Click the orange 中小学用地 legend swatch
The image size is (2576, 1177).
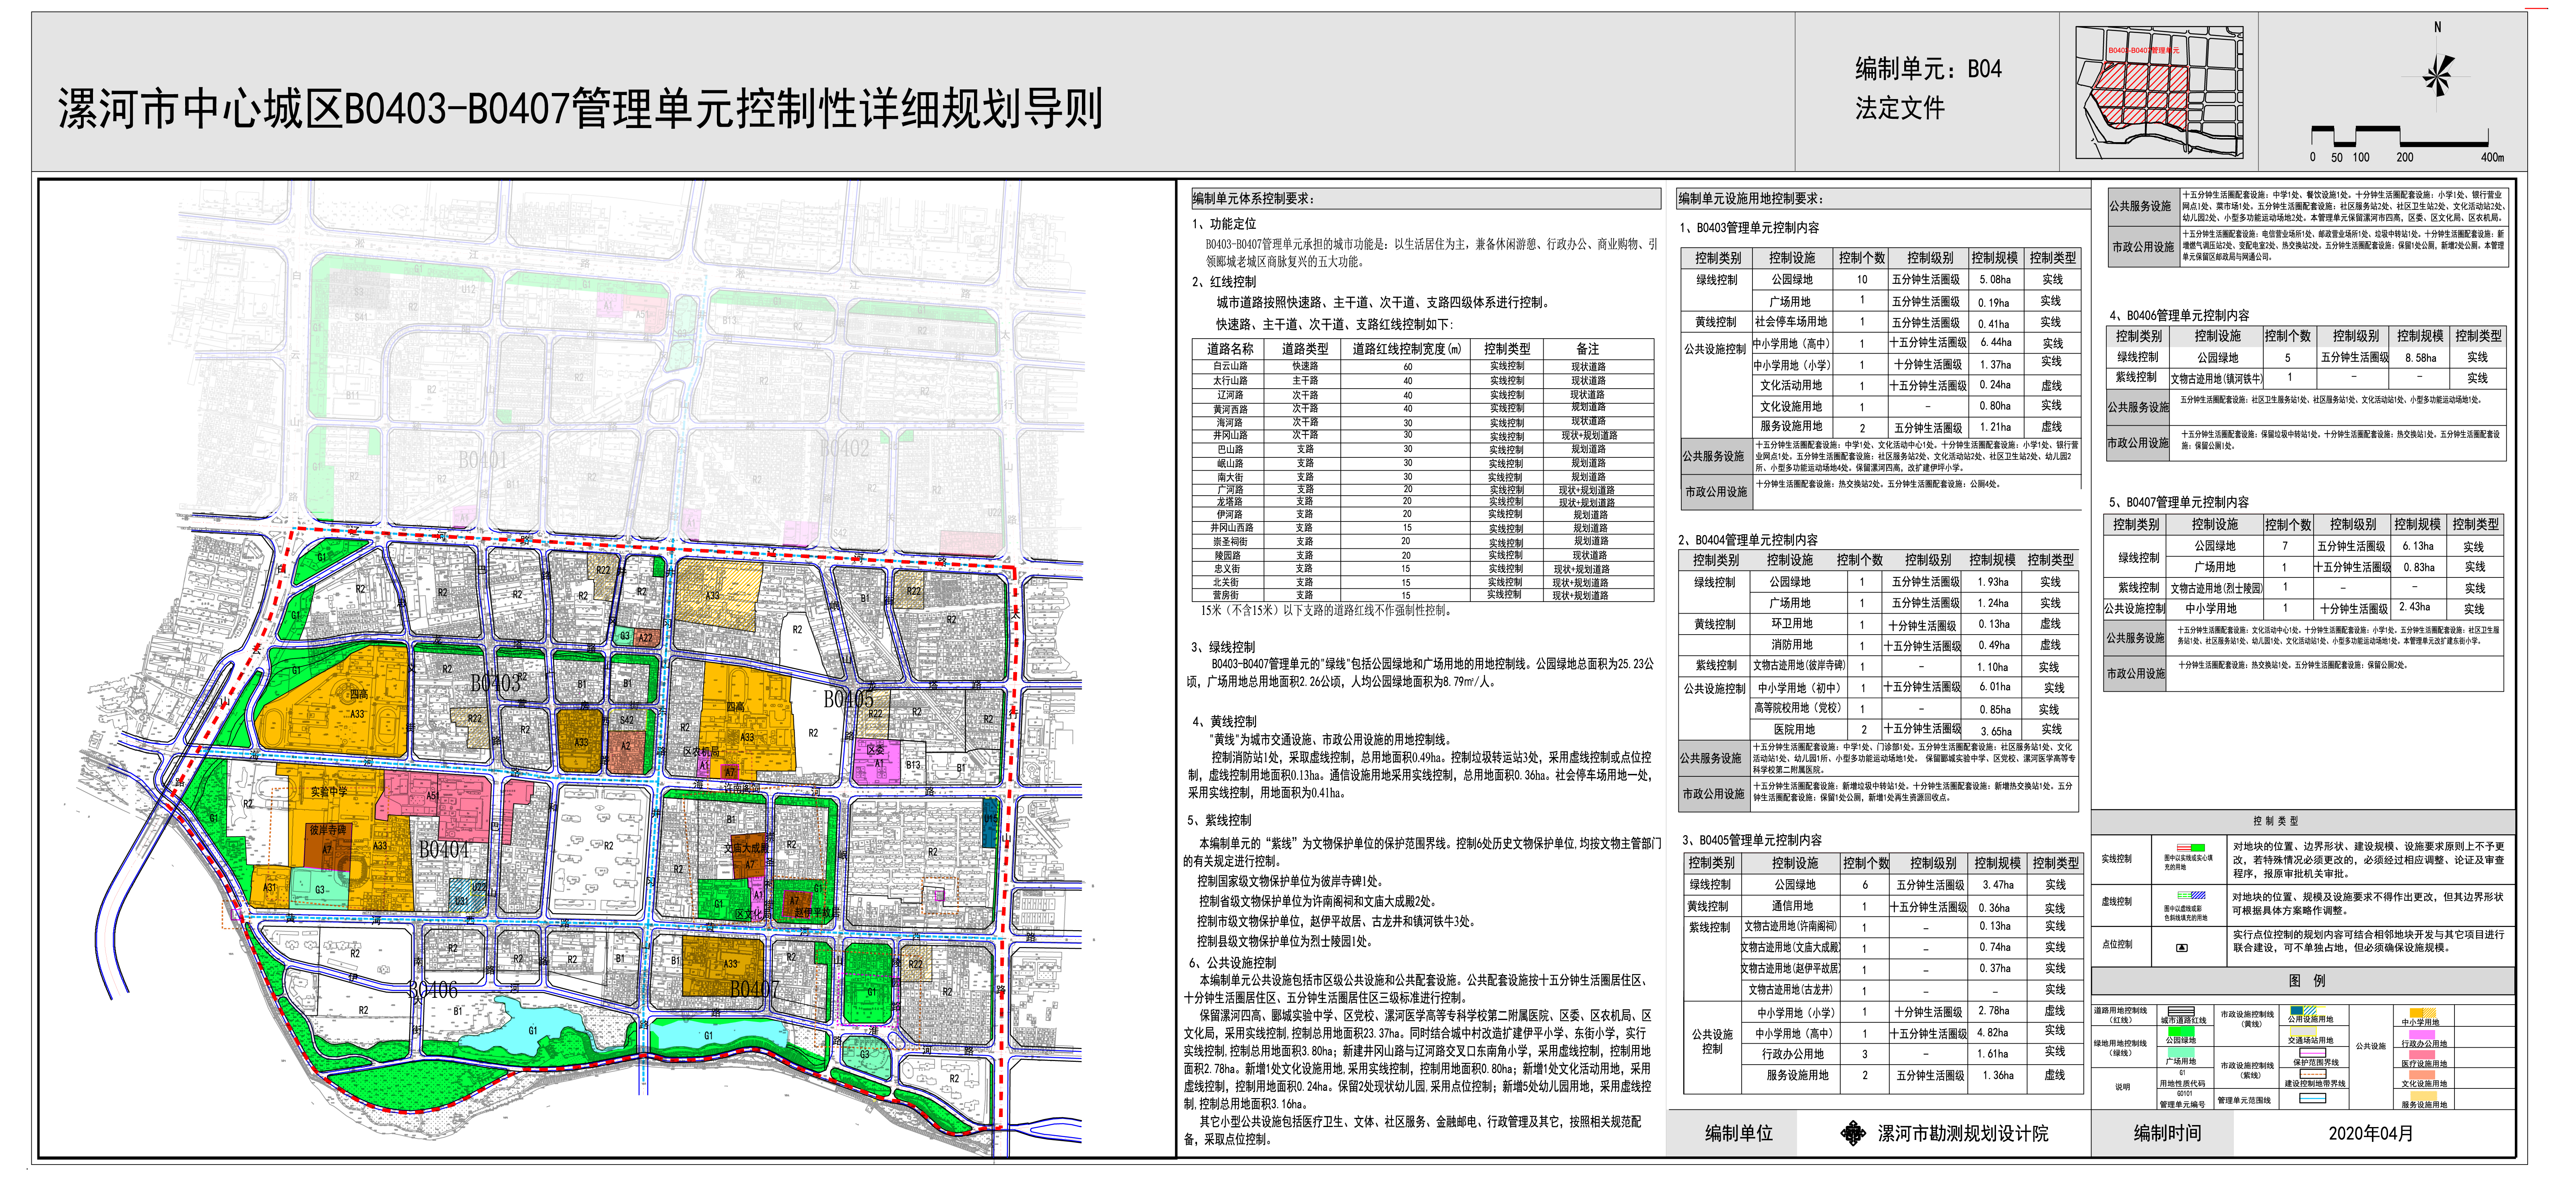click(x=2423, y=1013)
